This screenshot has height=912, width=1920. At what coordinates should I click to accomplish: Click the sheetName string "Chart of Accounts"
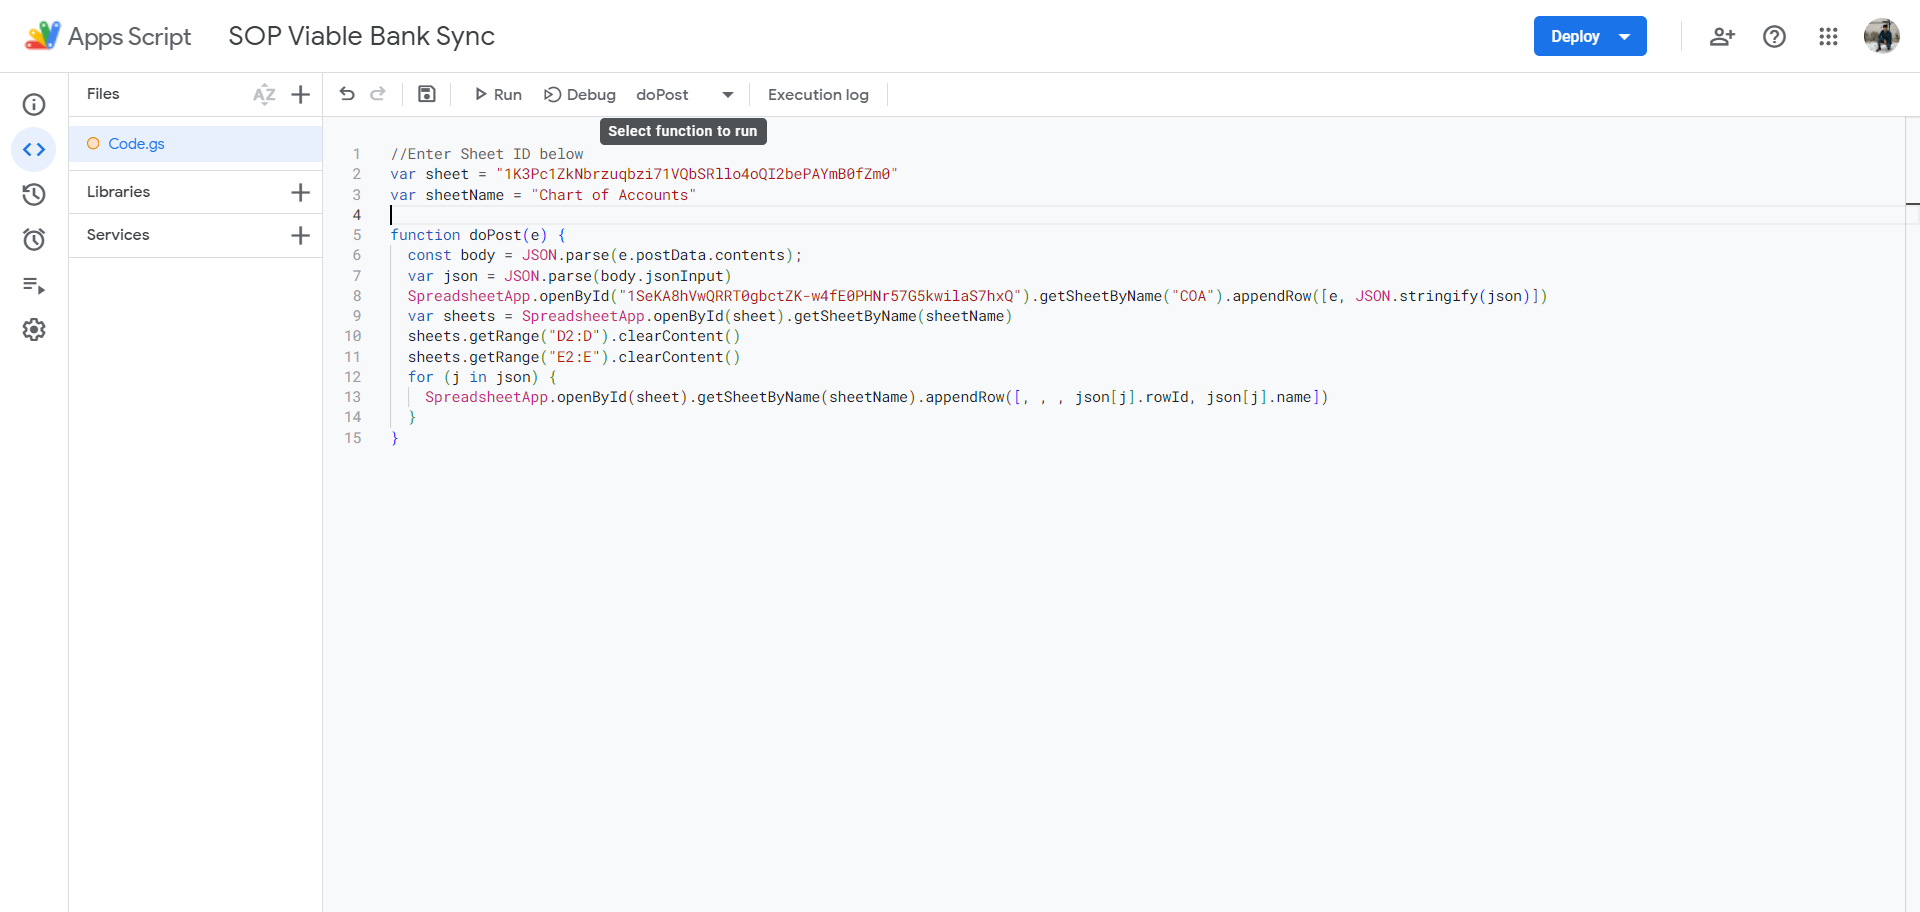pyautogui.click(x=613, y=195)
